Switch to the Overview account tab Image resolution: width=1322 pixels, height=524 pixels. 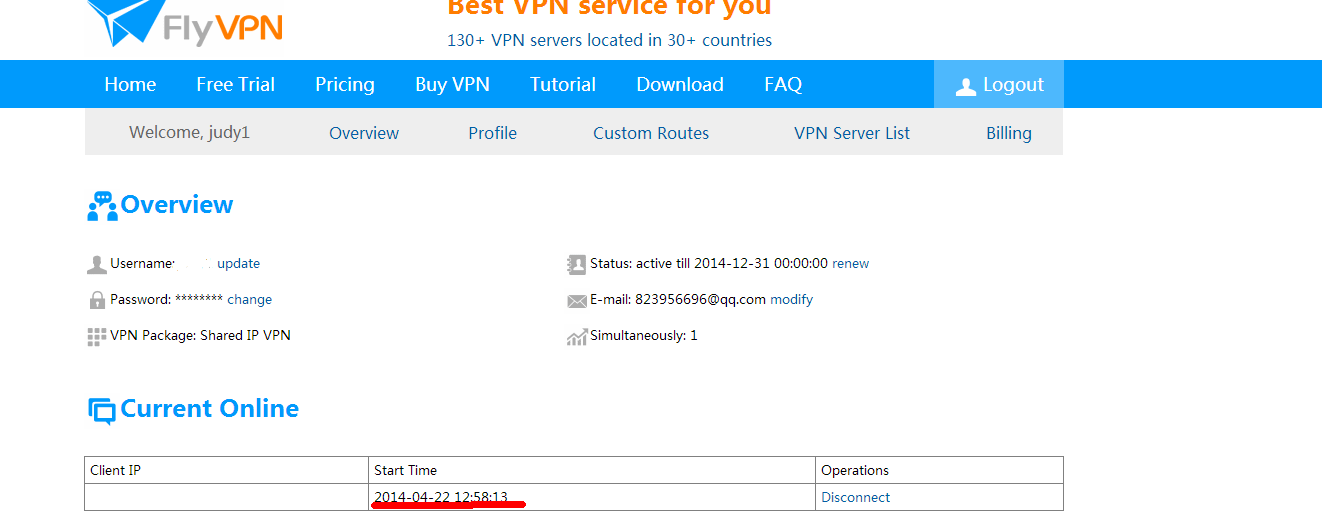coord(364,133)
